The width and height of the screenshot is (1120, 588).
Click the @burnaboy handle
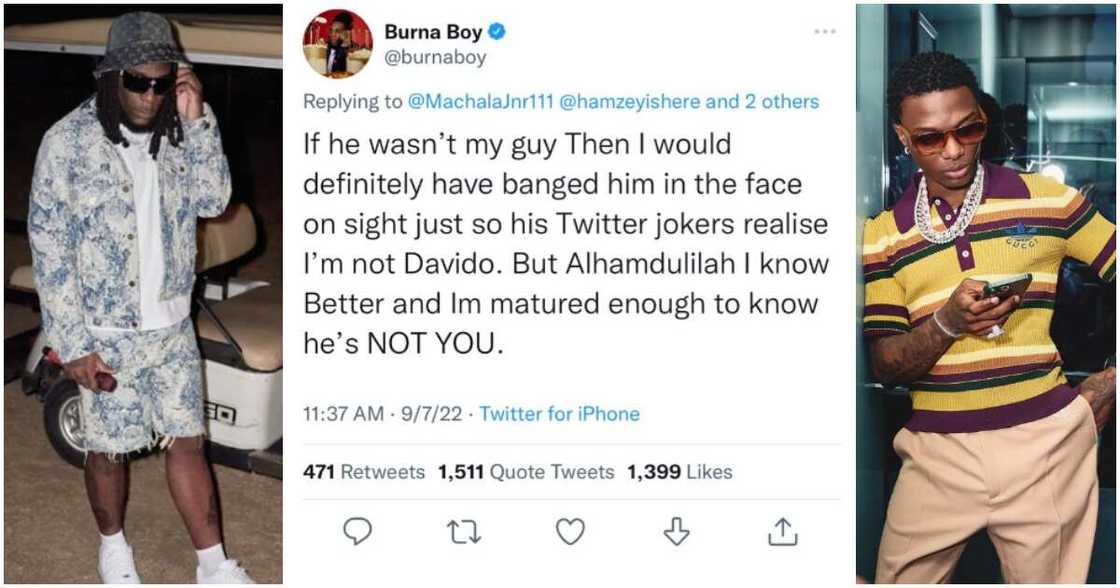tap(438, 57)
